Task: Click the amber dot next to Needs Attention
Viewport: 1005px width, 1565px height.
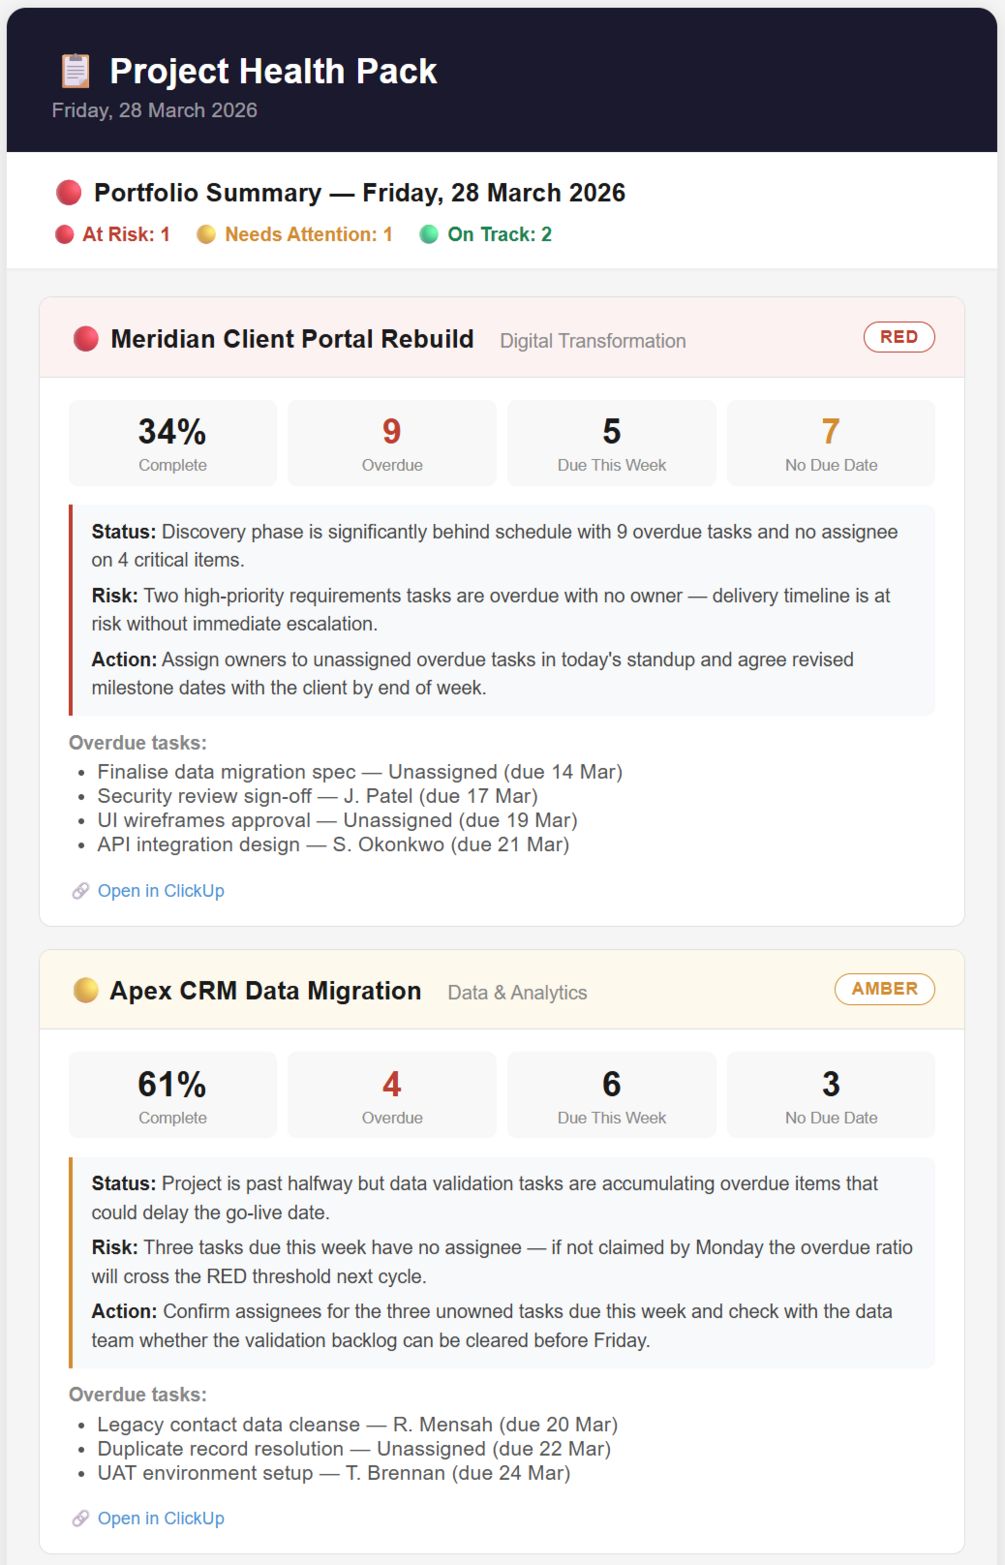Action: [x=206, y=234]
